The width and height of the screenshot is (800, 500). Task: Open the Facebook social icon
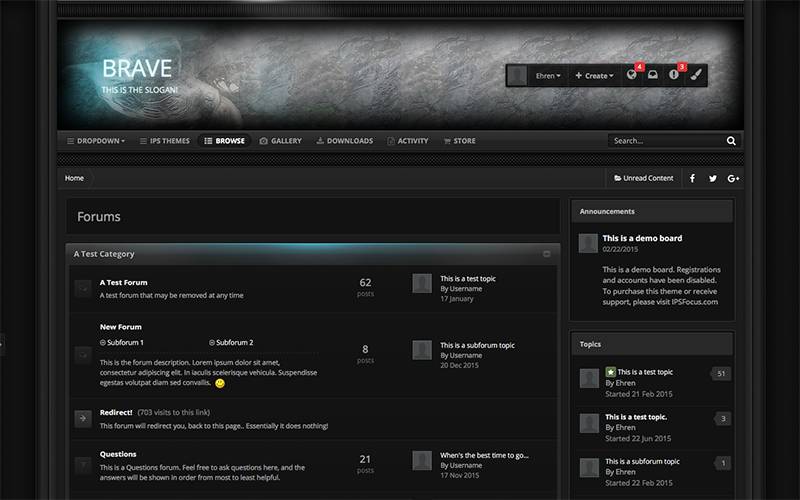(692, 178)
